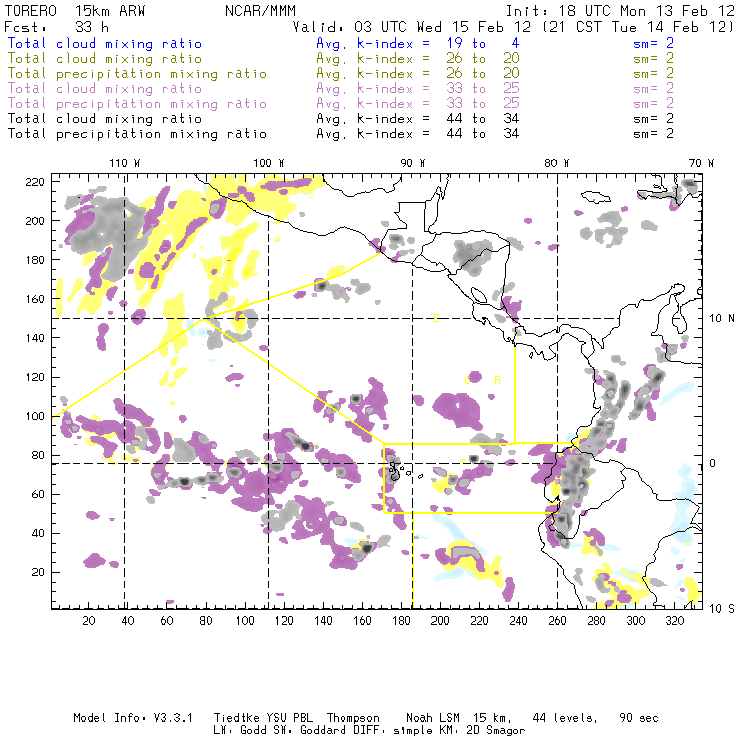740x740 pixels.
Task: Click the 'YSU PBL' footer text
Action: 290,718
